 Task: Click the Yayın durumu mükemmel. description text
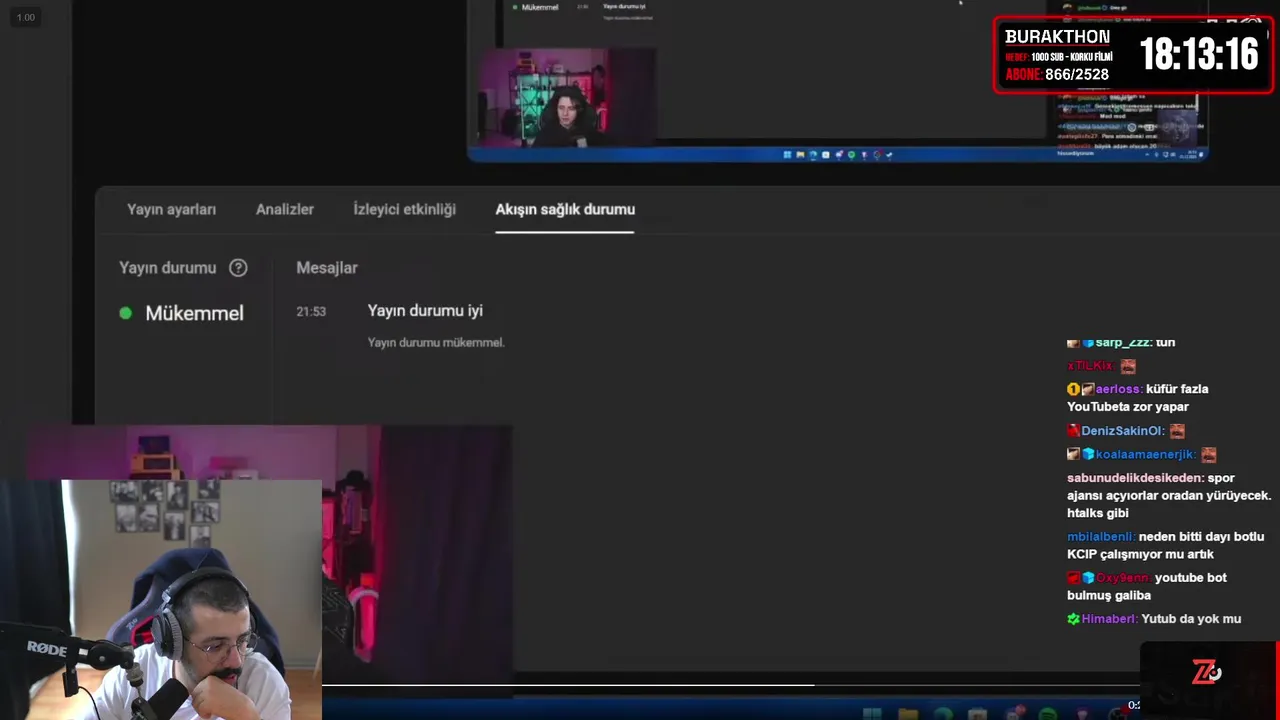coord(436,342)
